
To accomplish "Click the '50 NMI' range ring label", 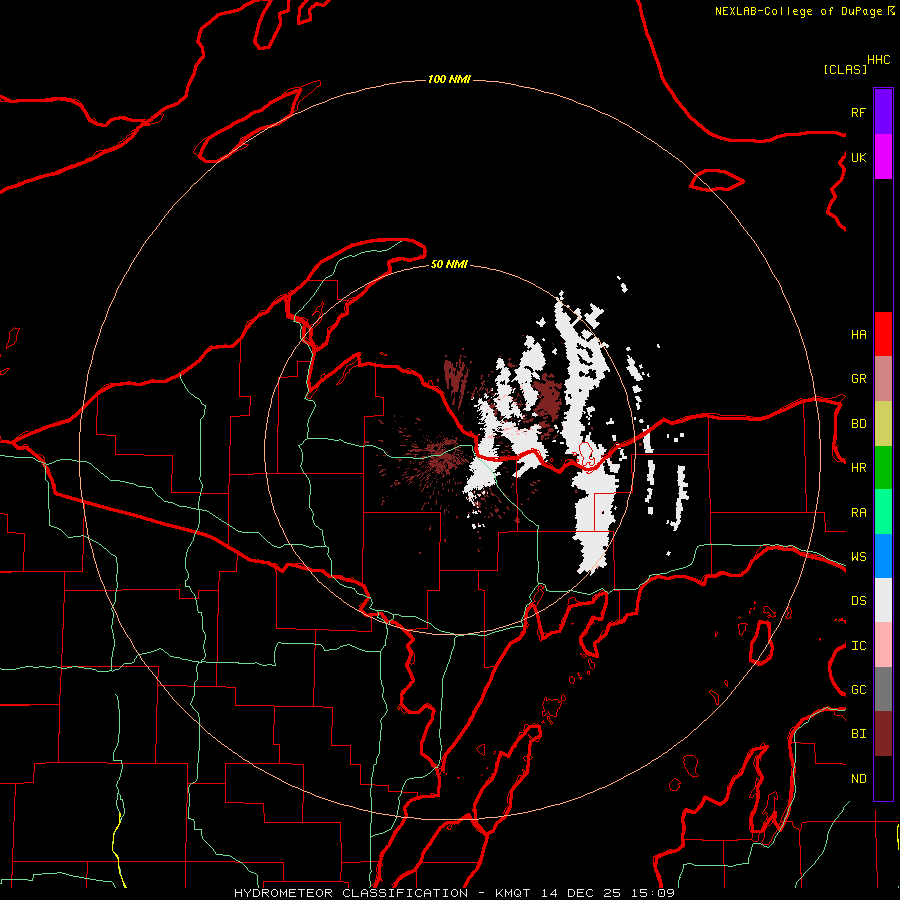I will click(449, 264).
